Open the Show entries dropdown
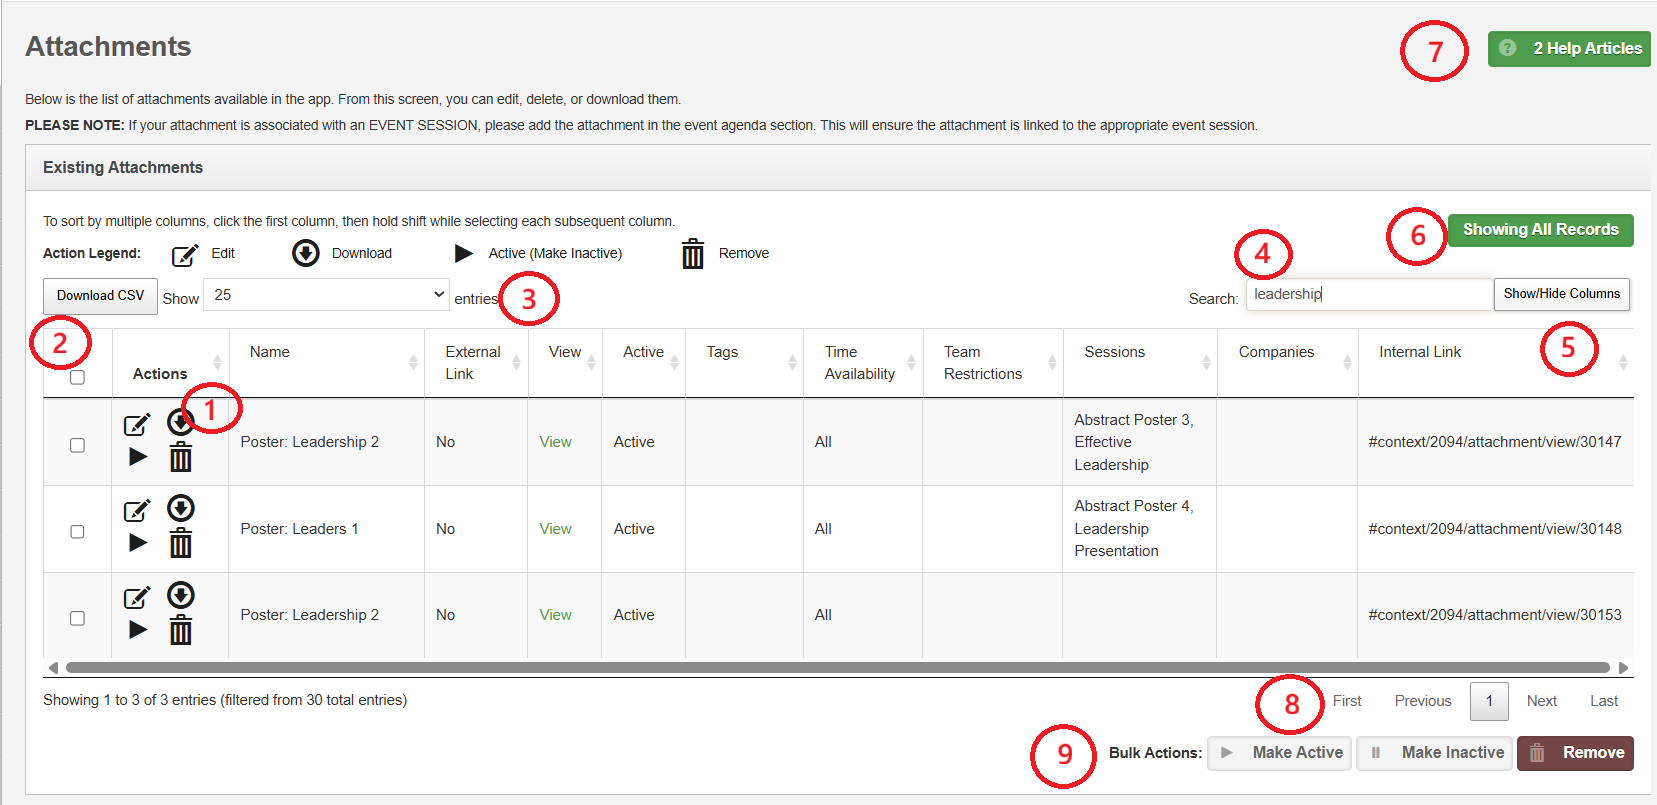The image size is (1657, 805). (x=326, y=295)
